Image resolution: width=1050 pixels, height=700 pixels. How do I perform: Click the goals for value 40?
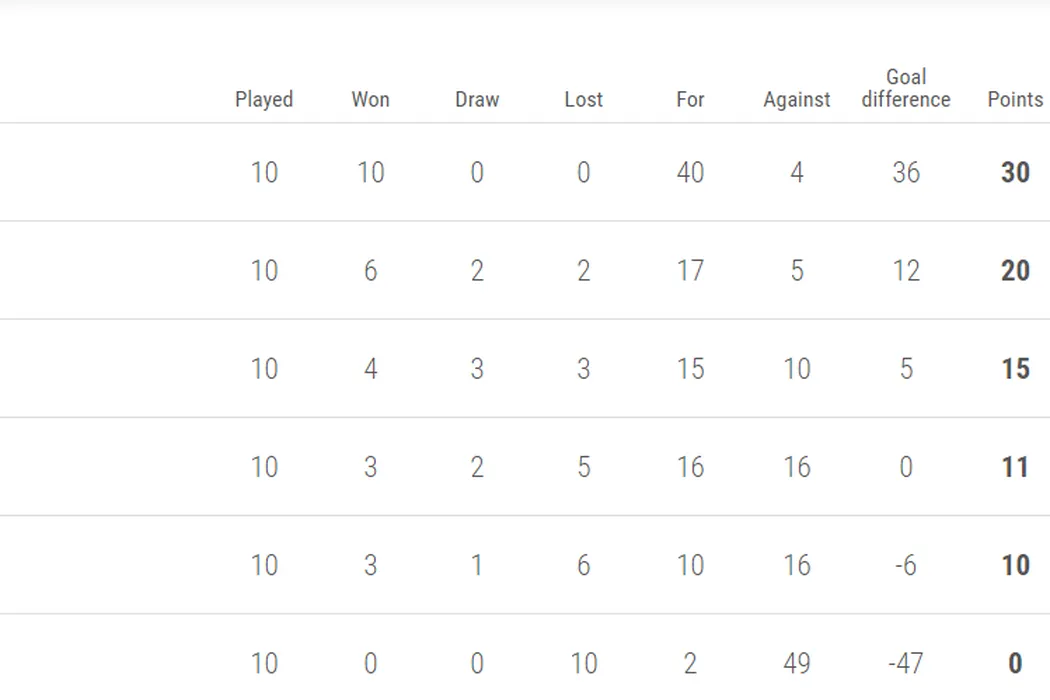(690, 173)
